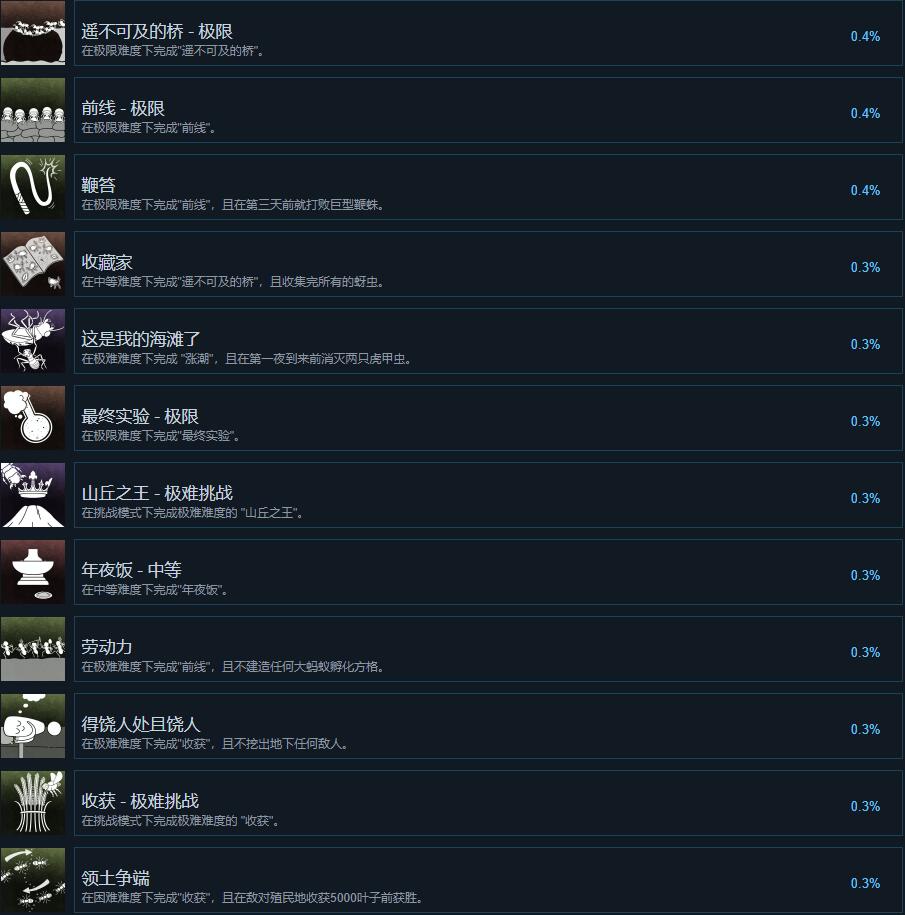
Task: Click the 前线 - 极限 ant soldiers icon
Action: tap(33, 110)
